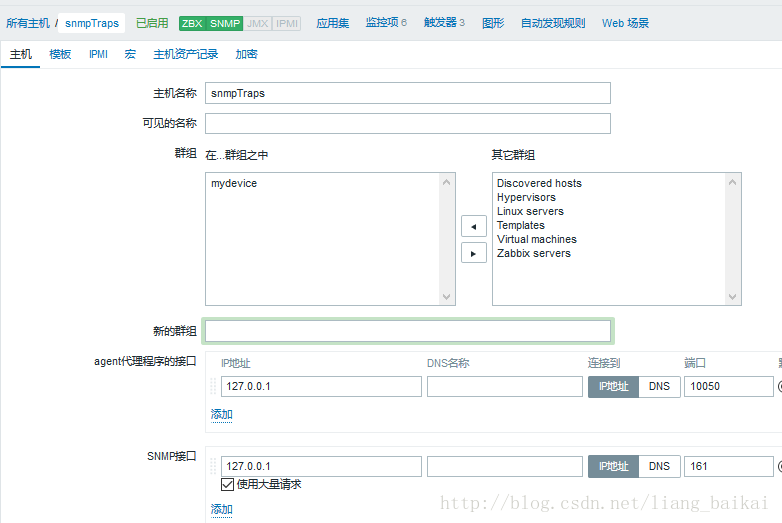Open the 主机资产记录 tab
782x523 pixels.
pos(185,54)
